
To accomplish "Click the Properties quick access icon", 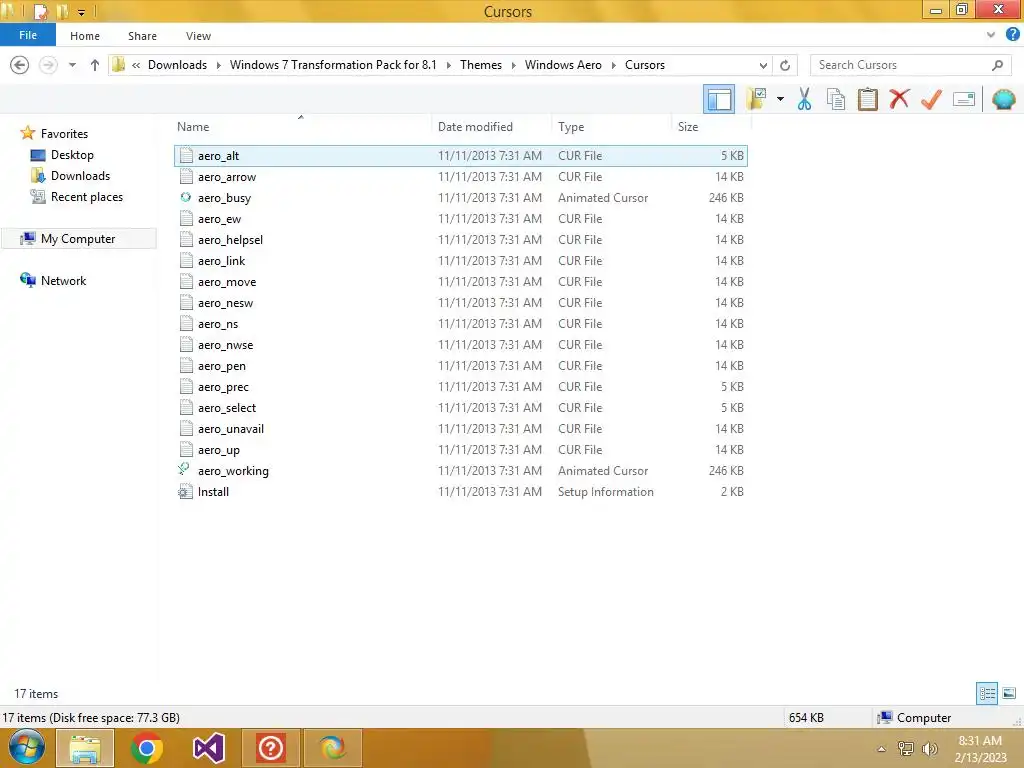I will pos(40,11).
